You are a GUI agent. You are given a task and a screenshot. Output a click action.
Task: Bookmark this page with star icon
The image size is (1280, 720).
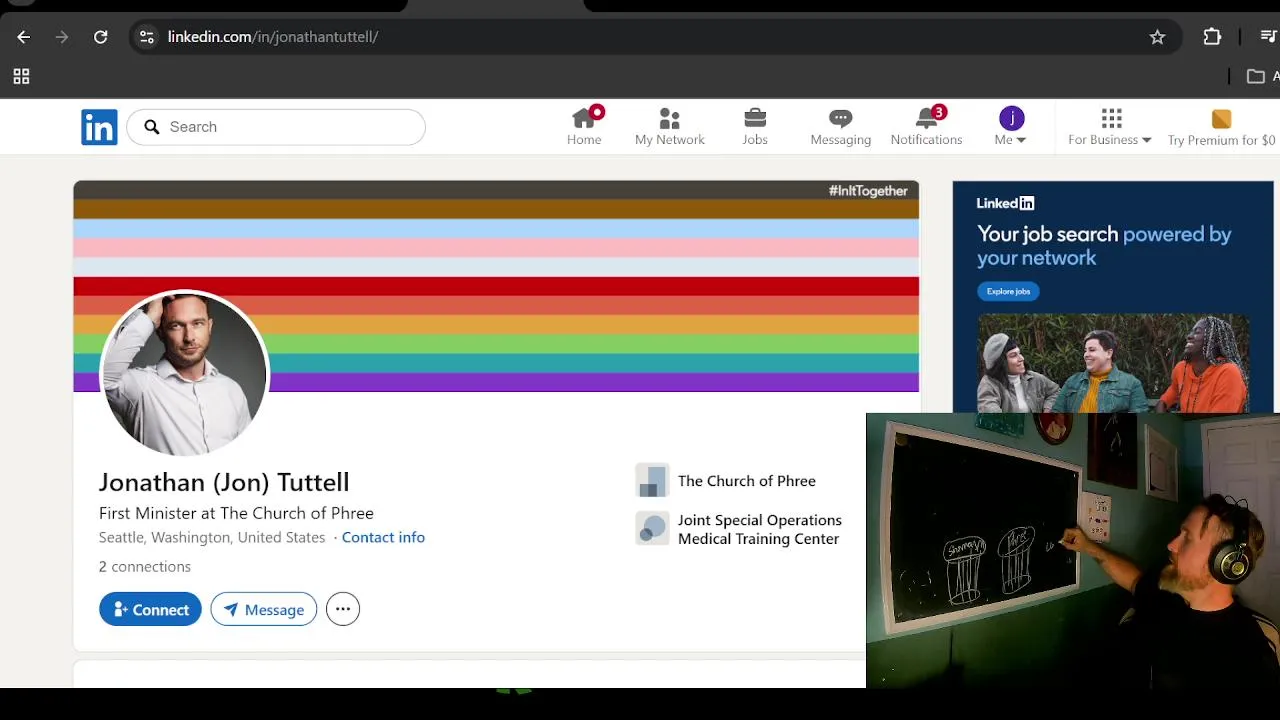1157,37
